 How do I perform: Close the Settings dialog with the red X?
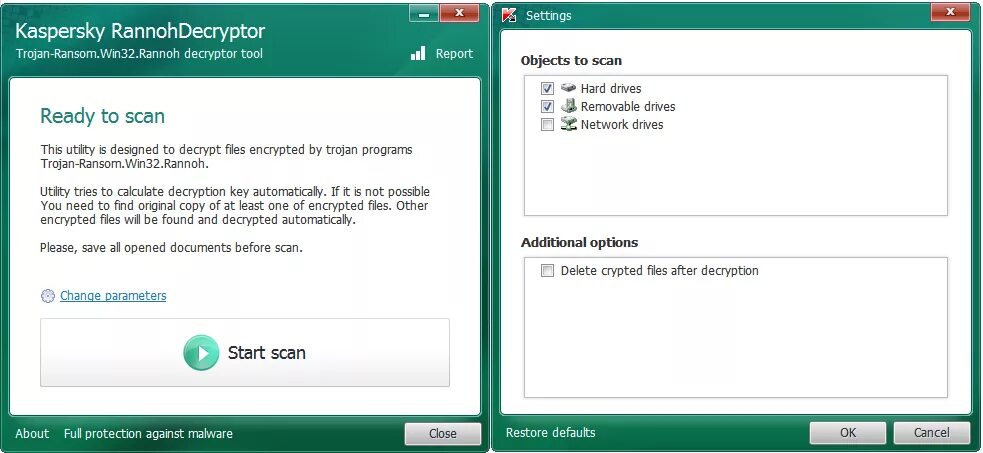coord(950,13)
